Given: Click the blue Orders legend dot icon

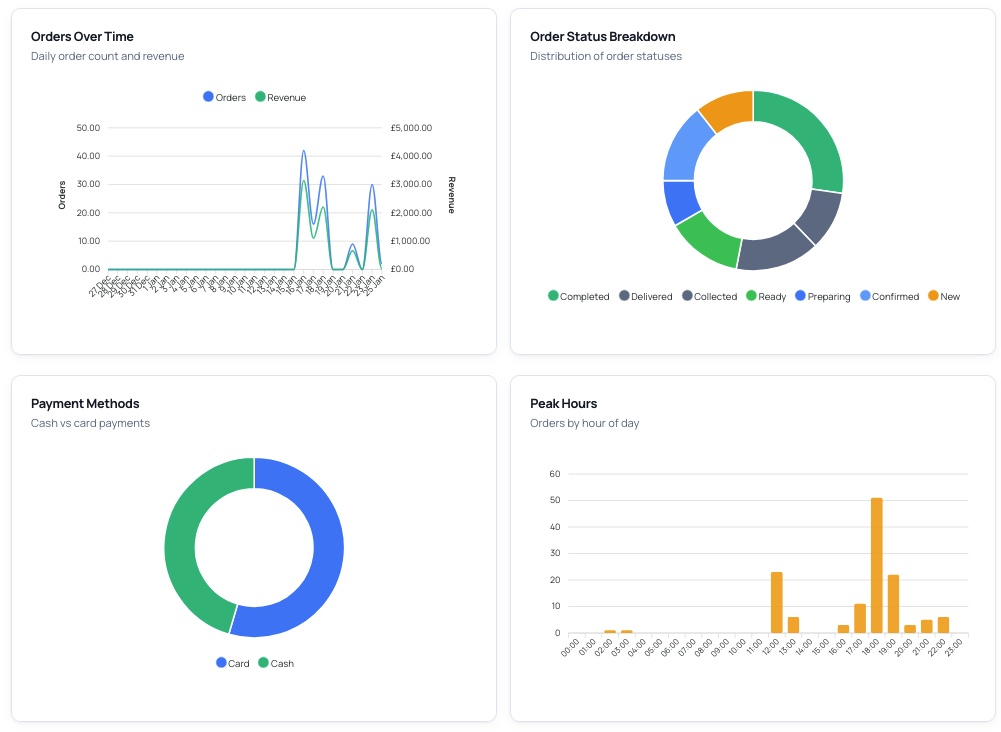Looking at the screenshot, I should (x=208, y=97).
